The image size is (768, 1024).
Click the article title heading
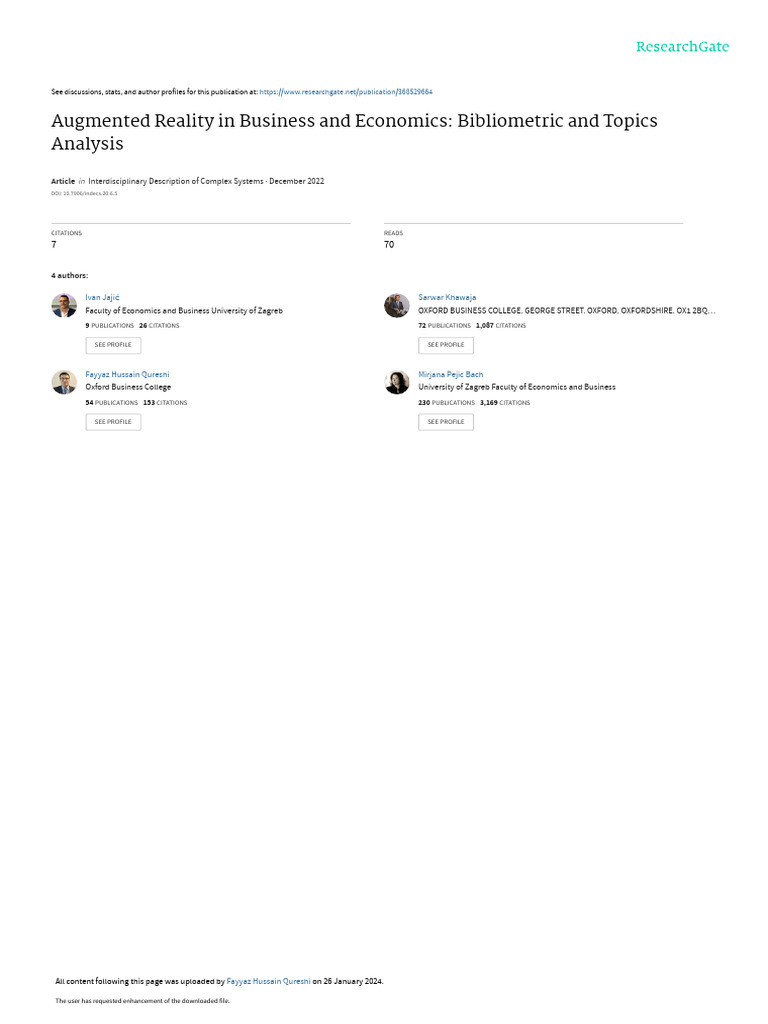(x=355, y=132)
